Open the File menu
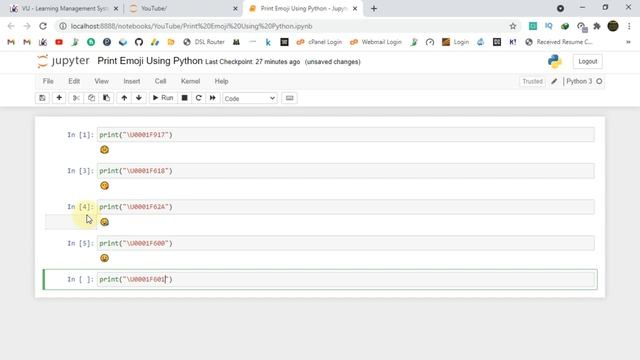Image resolution: width=640 pixels, height=360 pixels. tap(48, 81)
